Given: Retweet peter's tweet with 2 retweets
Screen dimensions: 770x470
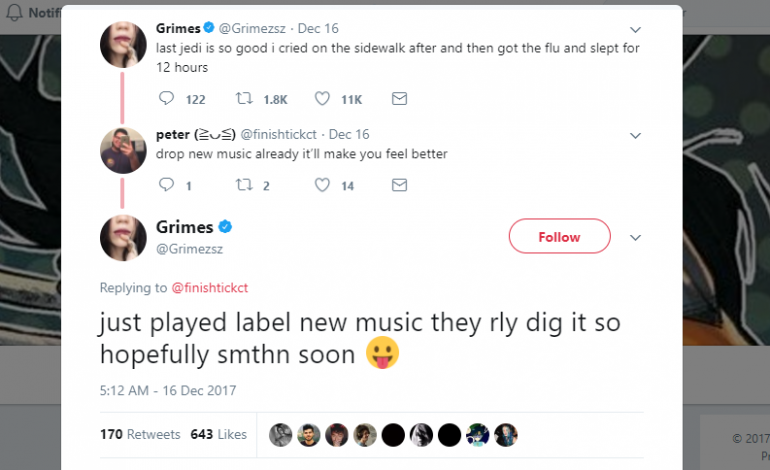Looking at the screenshot, I should (244, 185).
